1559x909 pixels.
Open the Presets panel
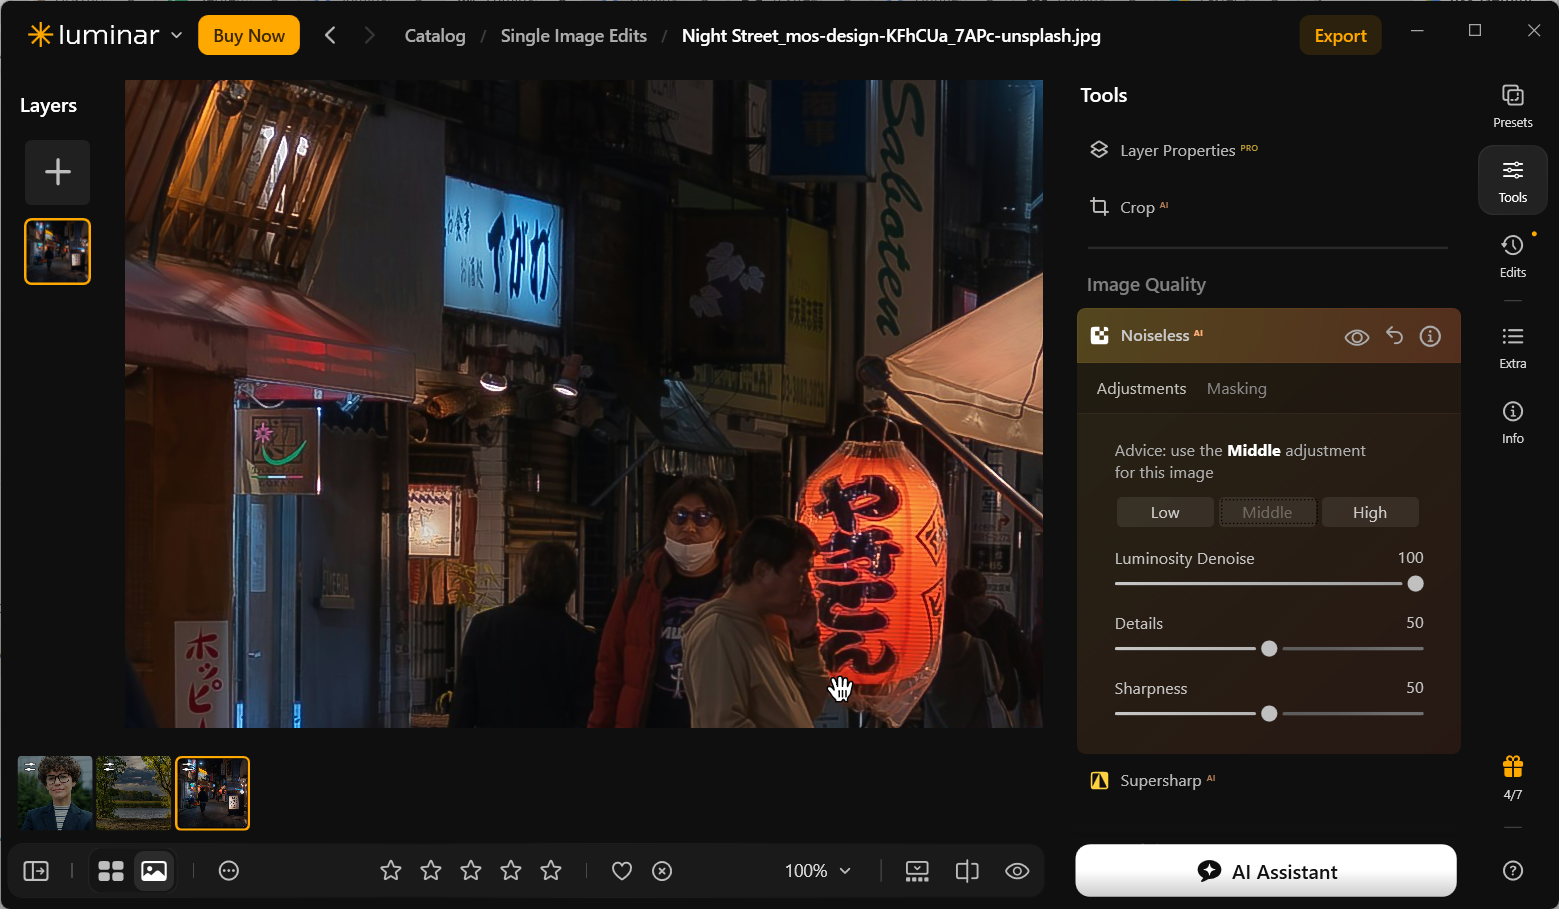[x=1512, y=106]
